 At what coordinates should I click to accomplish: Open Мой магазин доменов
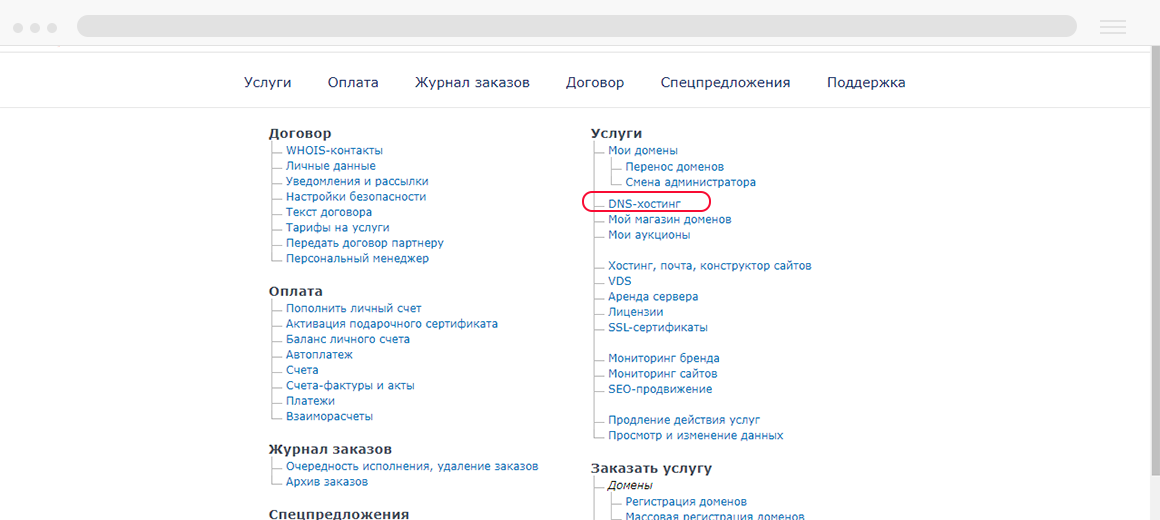[x=670, y=220]
